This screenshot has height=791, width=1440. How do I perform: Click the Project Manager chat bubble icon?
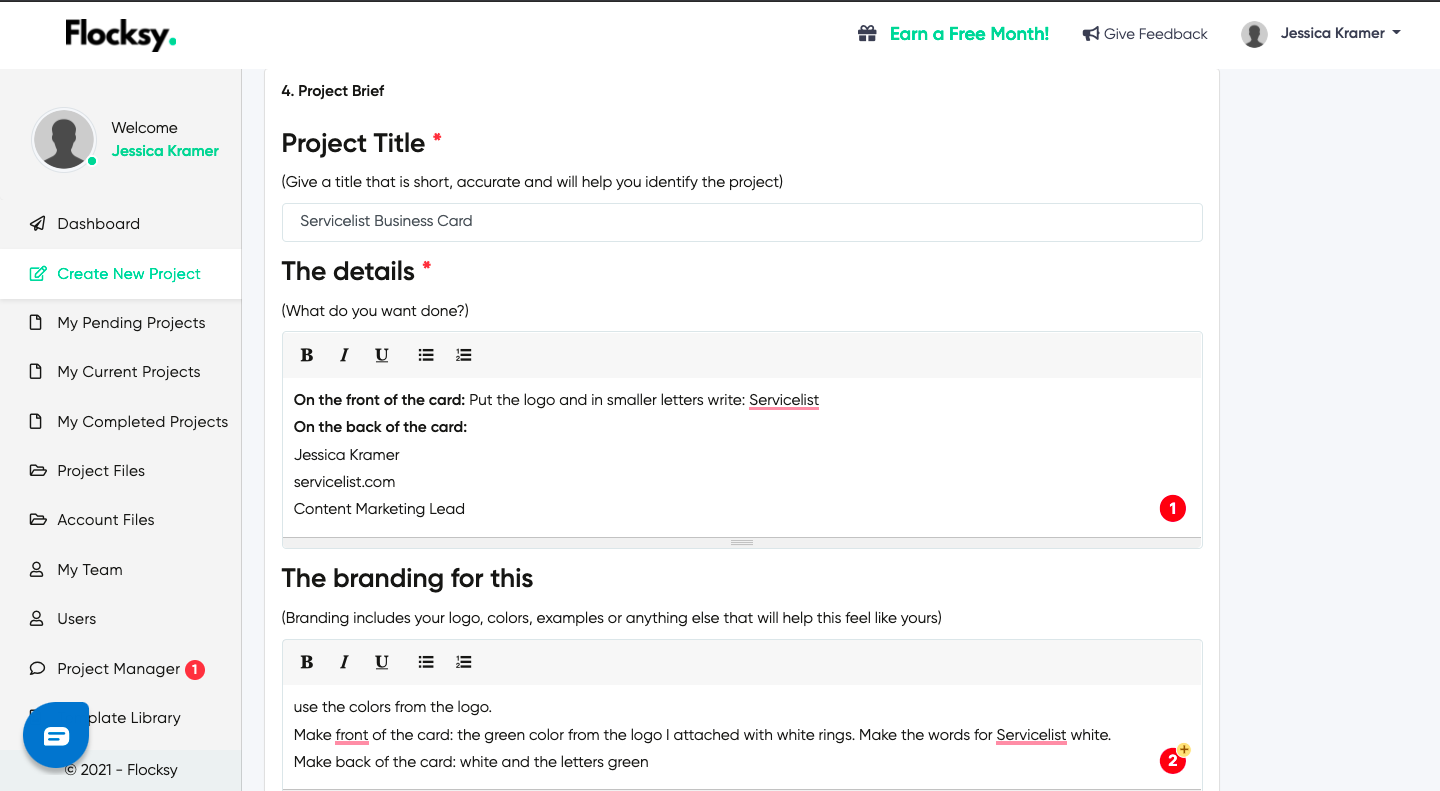(x=37, y=669)
